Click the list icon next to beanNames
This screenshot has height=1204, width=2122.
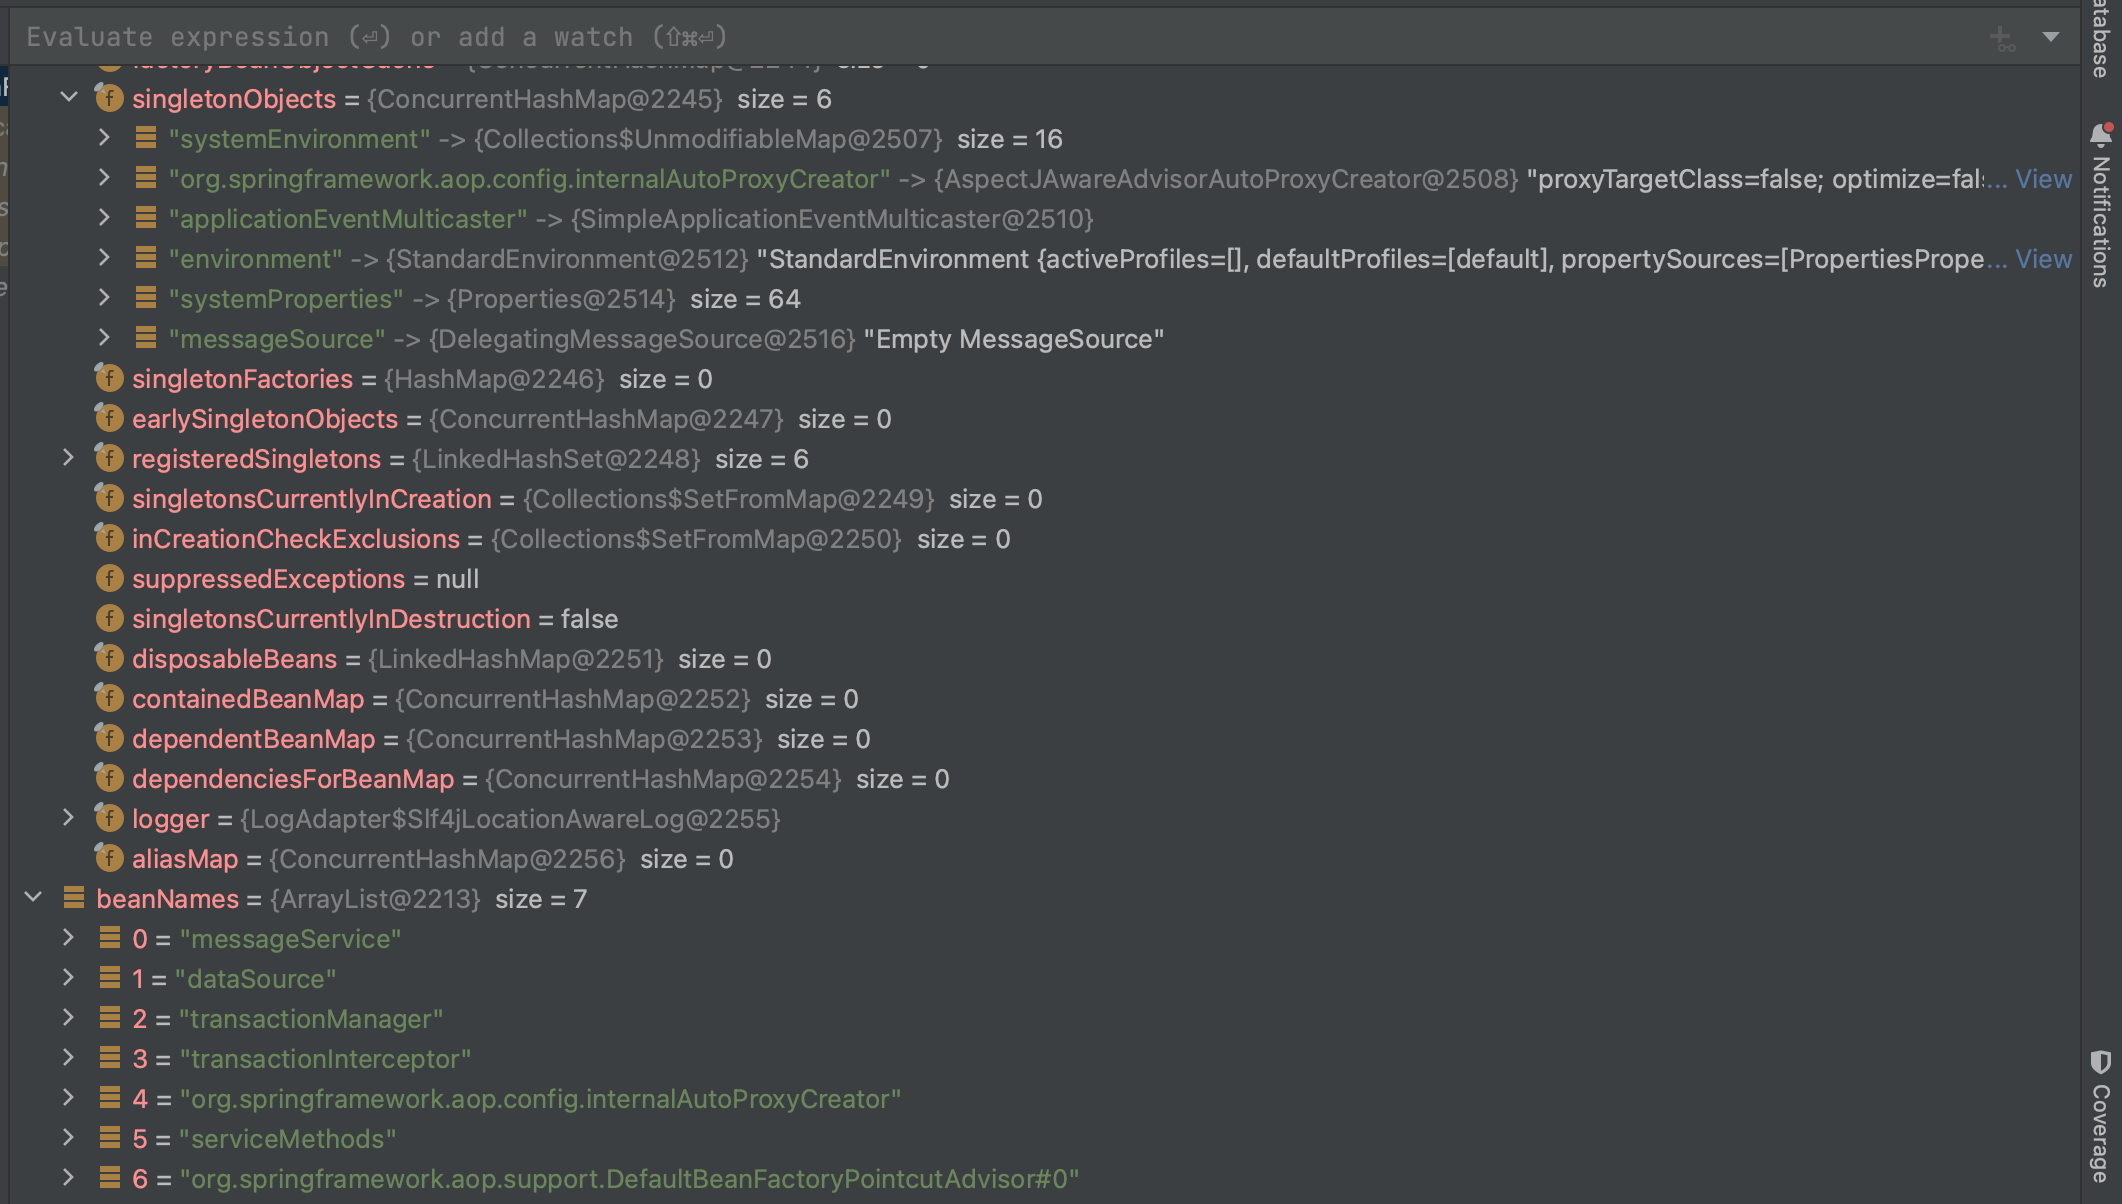pos(73,898)
